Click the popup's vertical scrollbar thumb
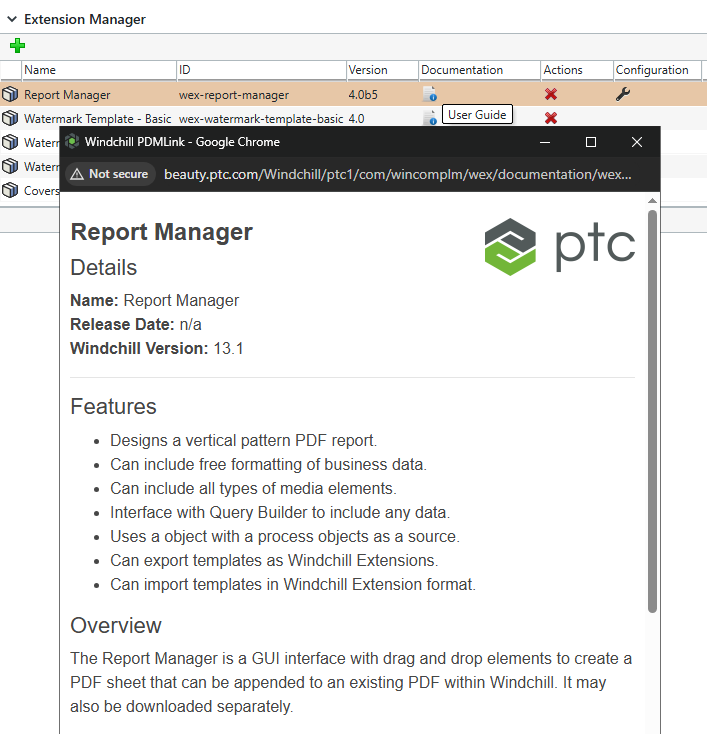 coord(652,410)
